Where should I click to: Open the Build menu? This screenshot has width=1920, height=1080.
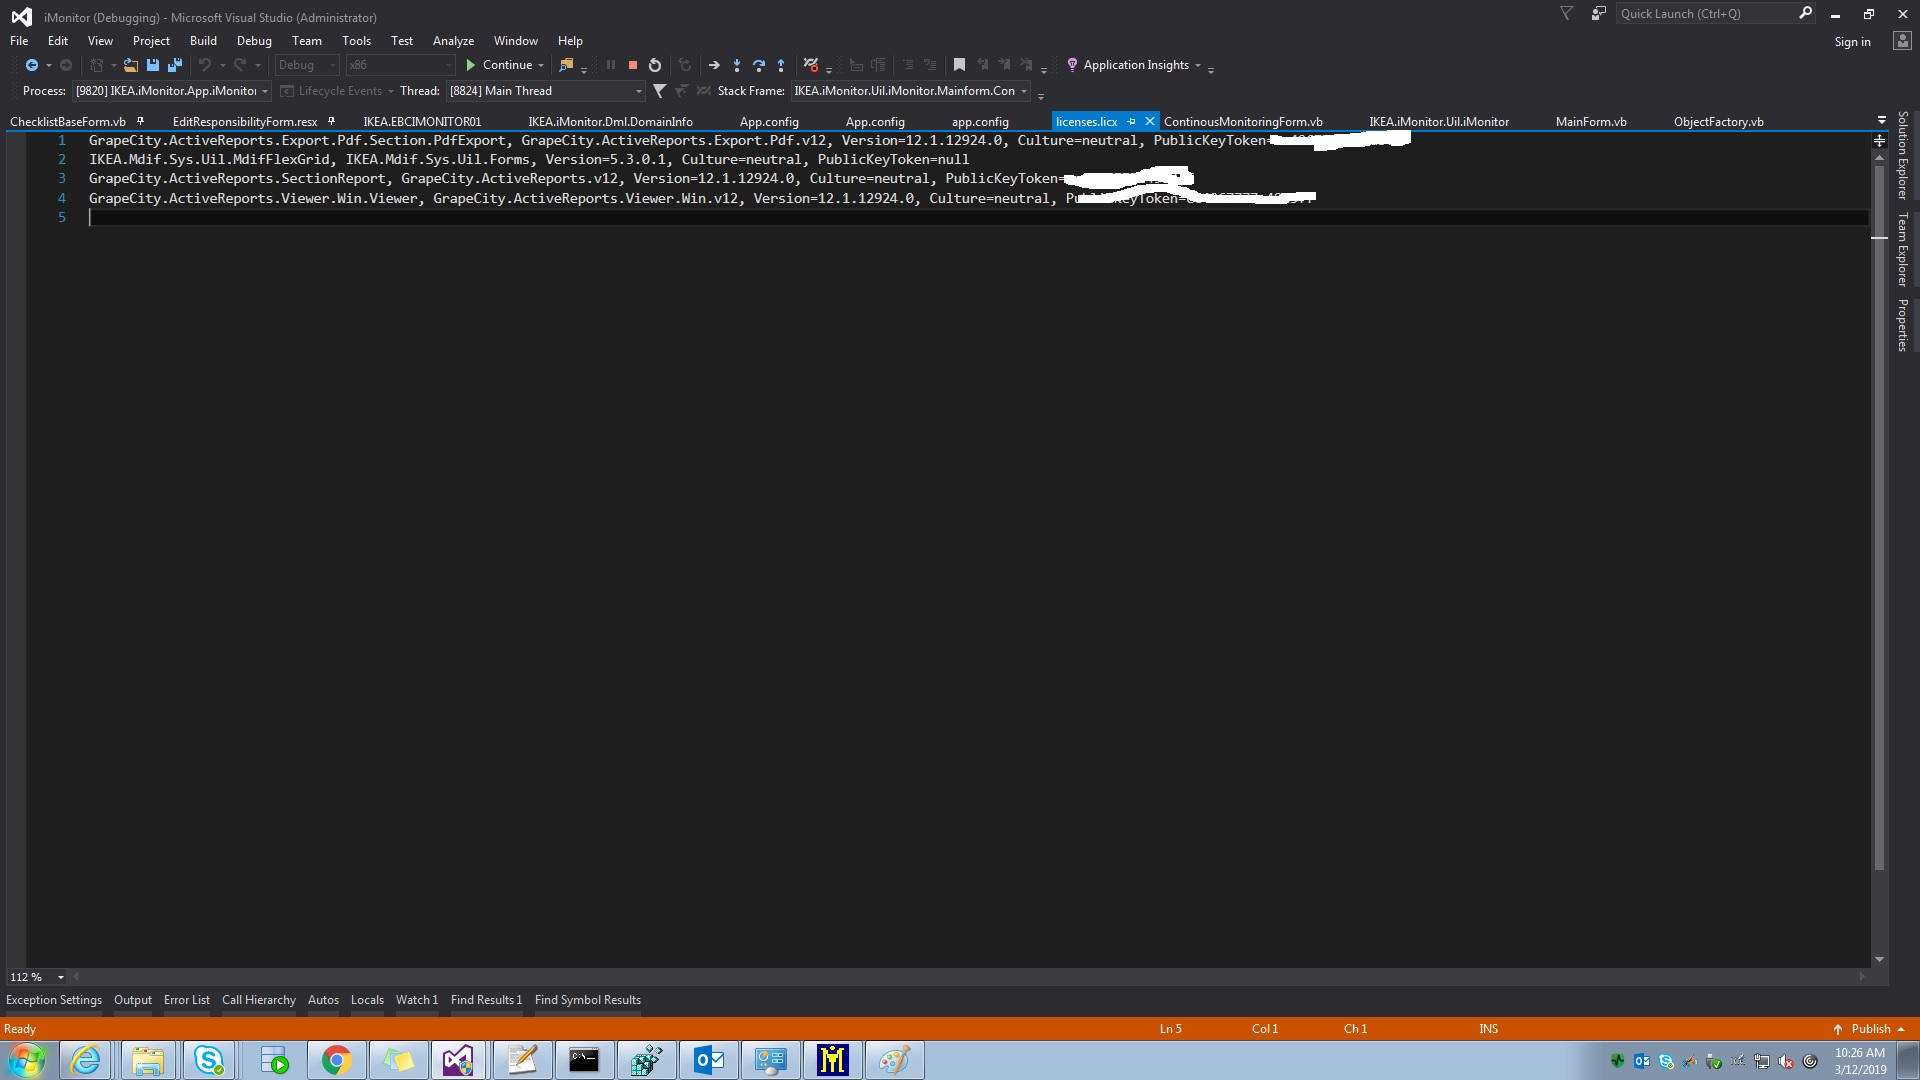pyautogui.click(x=203, y=41)
